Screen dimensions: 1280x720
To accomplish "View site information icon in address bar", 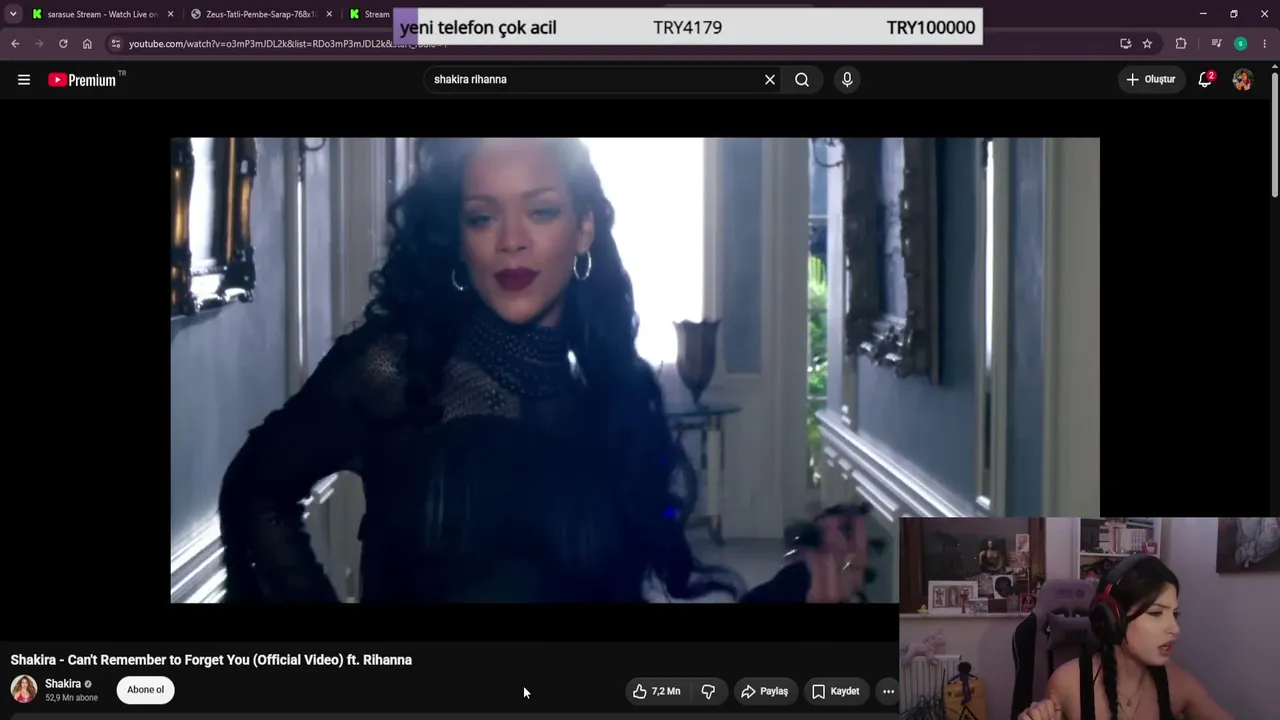I will (x=116, y=44).
